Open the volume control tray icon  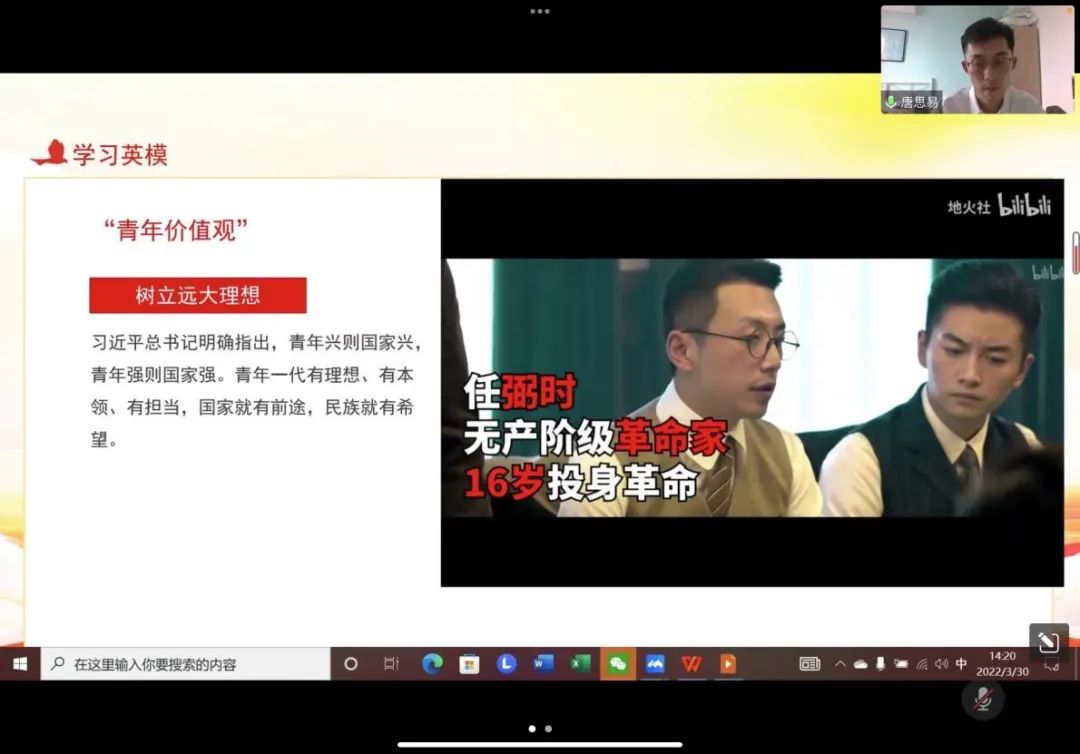coord(942,664)
